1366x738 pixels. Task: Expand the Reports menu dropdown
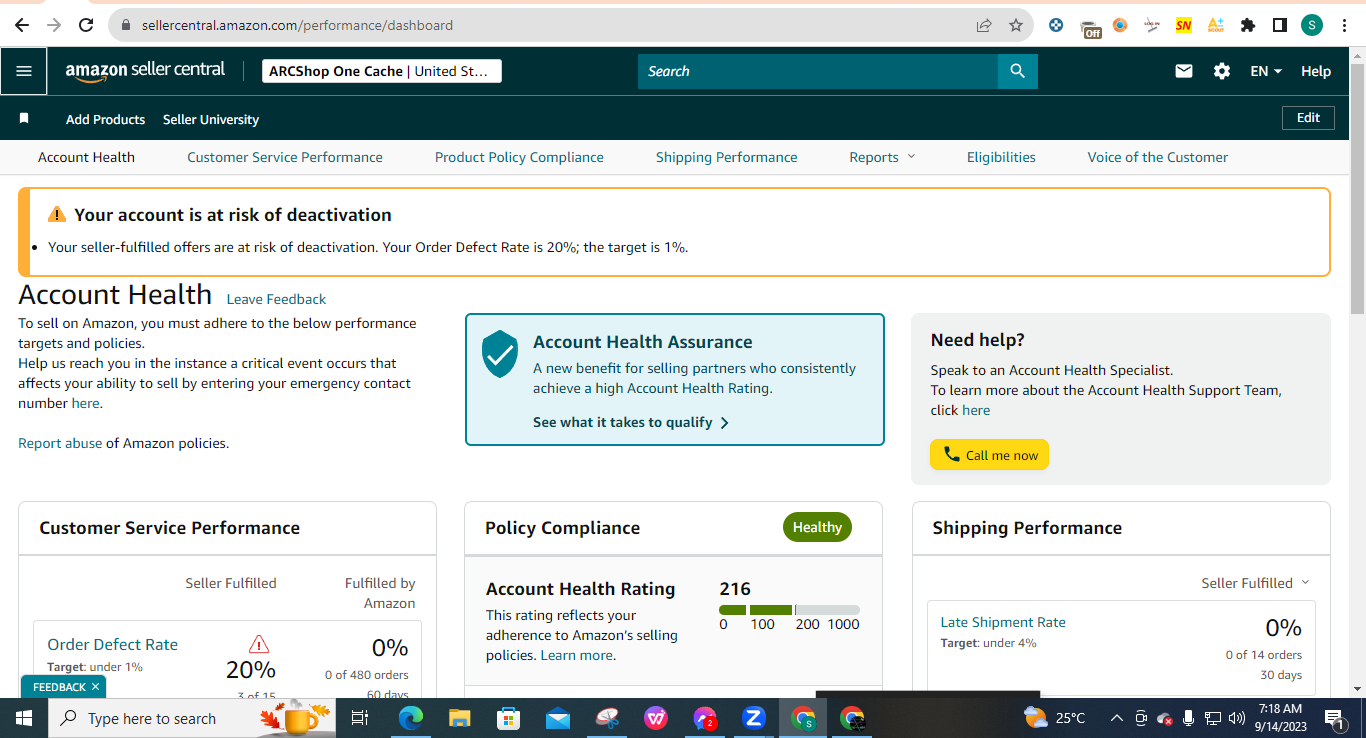click(x=882, y=157)
